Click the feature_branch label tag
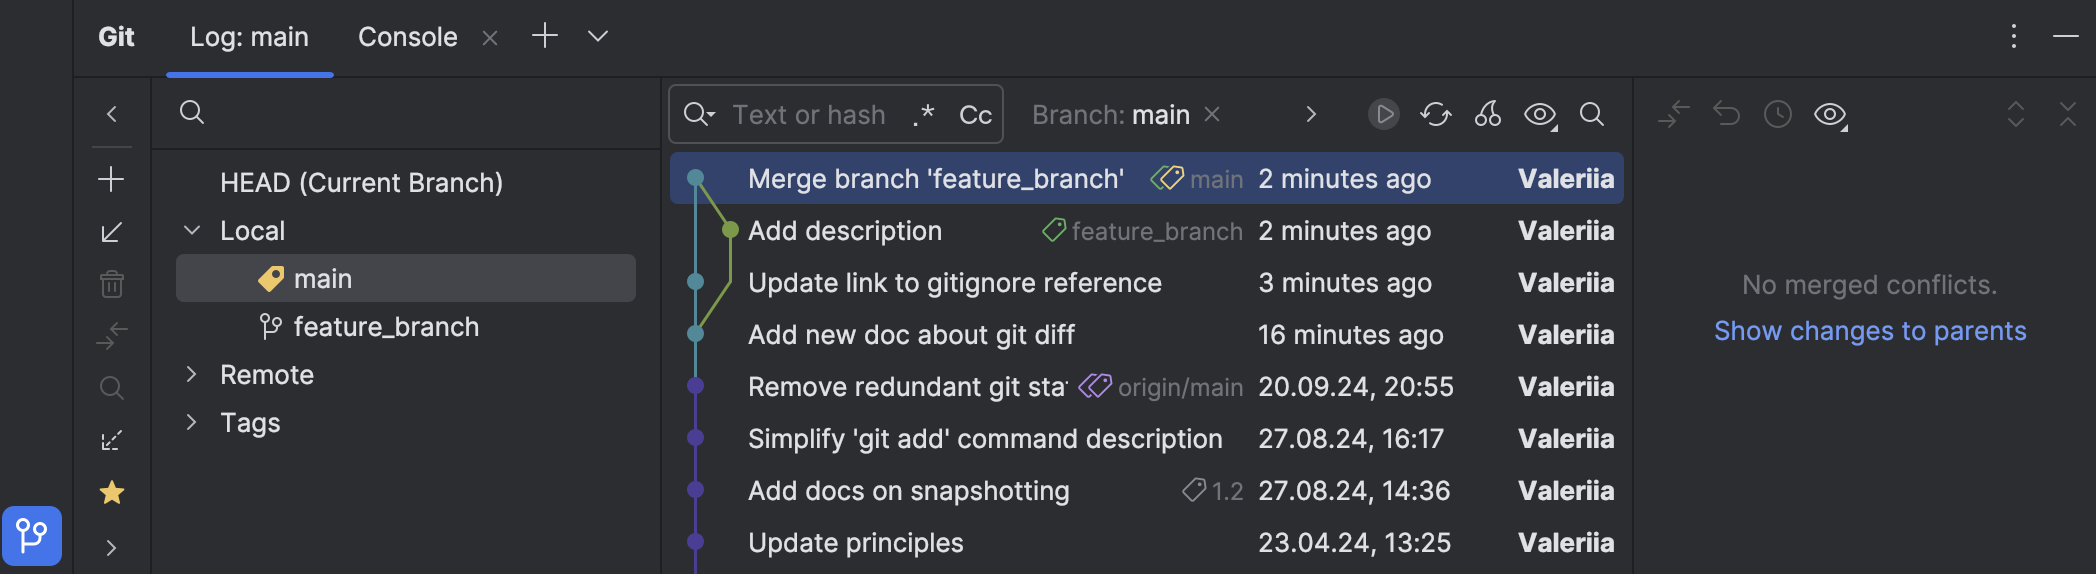 tap(1142, 231)
